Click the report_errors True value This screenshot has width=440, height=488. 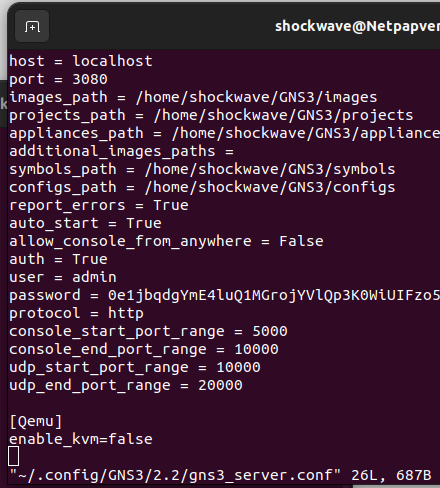tap(171, 205)
